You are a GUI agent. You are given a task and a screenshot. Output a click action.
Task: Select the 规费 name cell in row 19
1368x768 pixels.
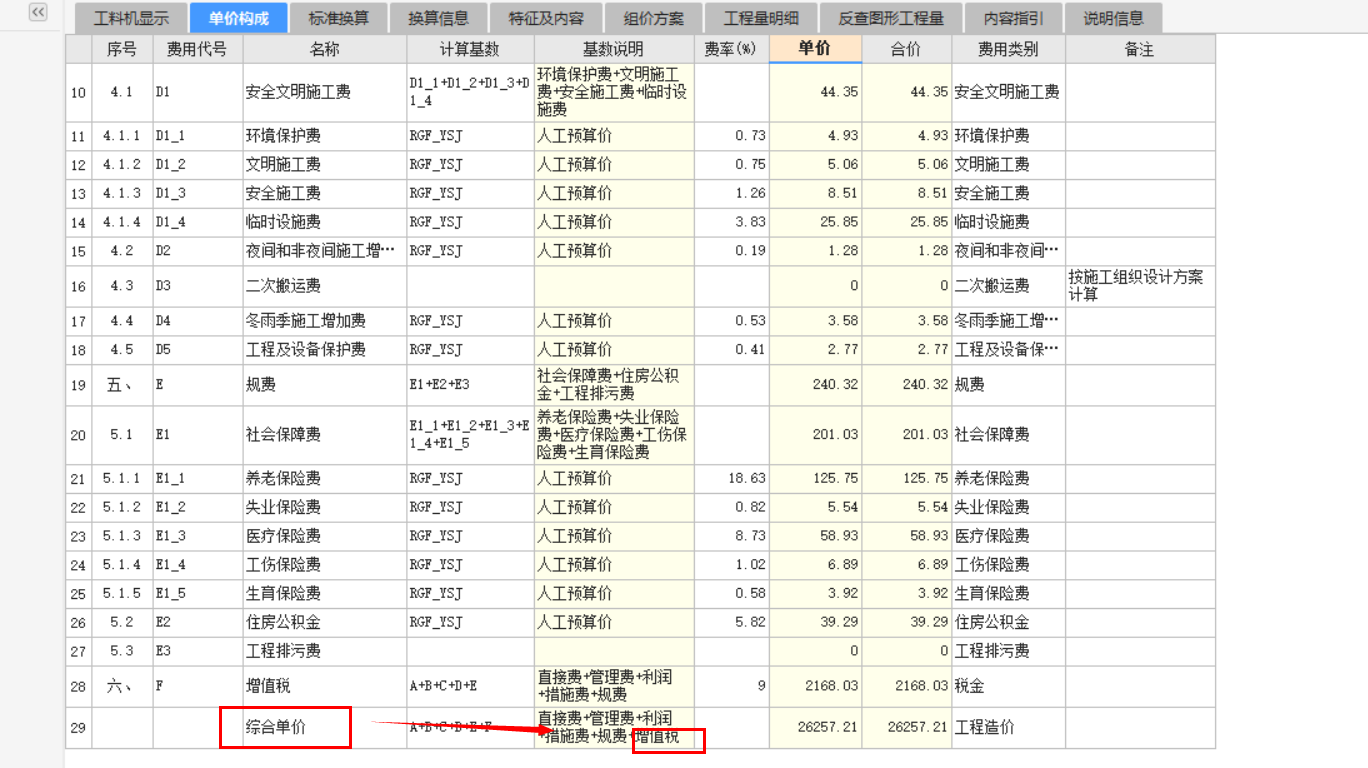click(325, 385)
